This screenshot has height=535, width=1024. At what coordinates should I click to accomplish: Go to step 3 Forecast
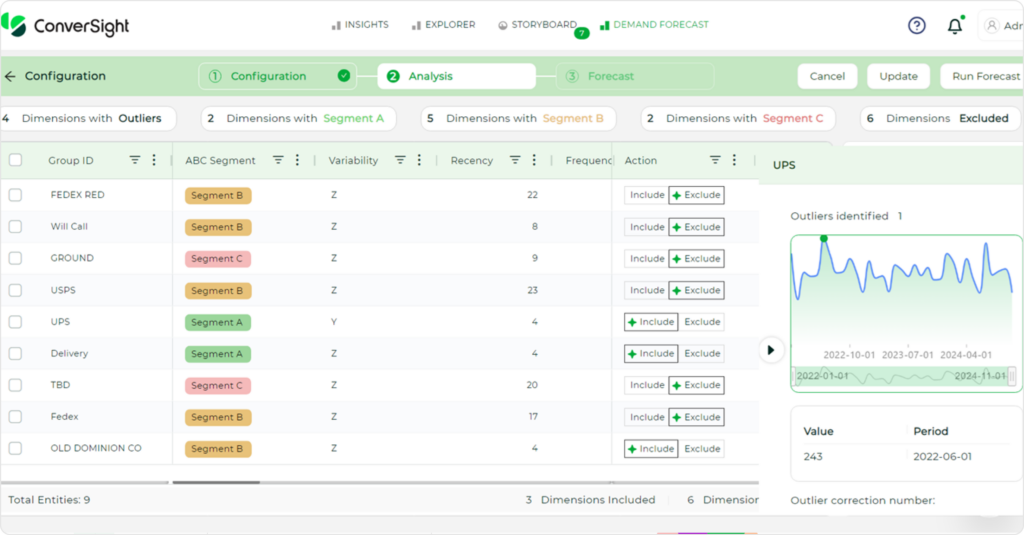click(635, 76)
